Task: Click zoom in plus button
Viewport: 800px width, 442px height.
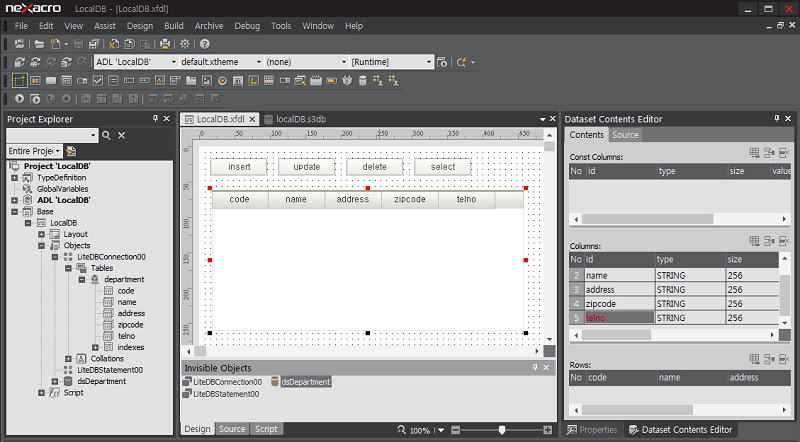Action: click(x=548, y=430)
